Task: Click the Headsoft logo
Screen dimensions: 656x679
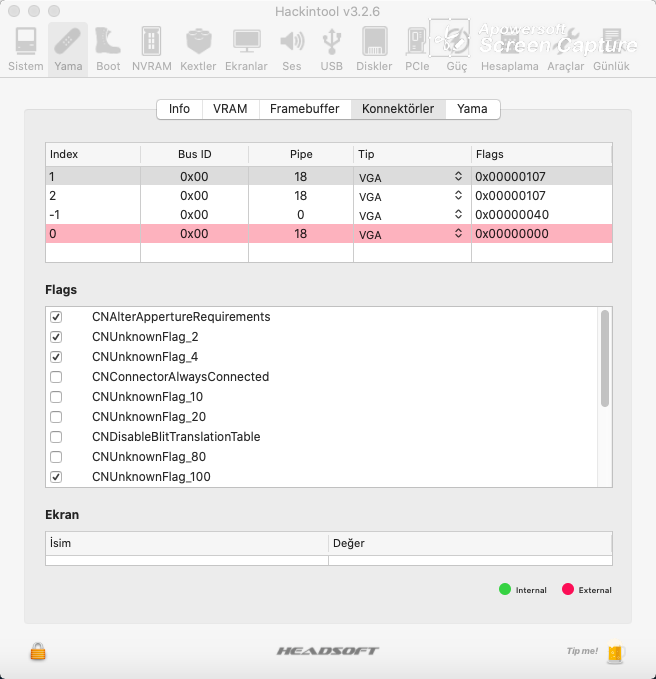Action: pos(328,651)
